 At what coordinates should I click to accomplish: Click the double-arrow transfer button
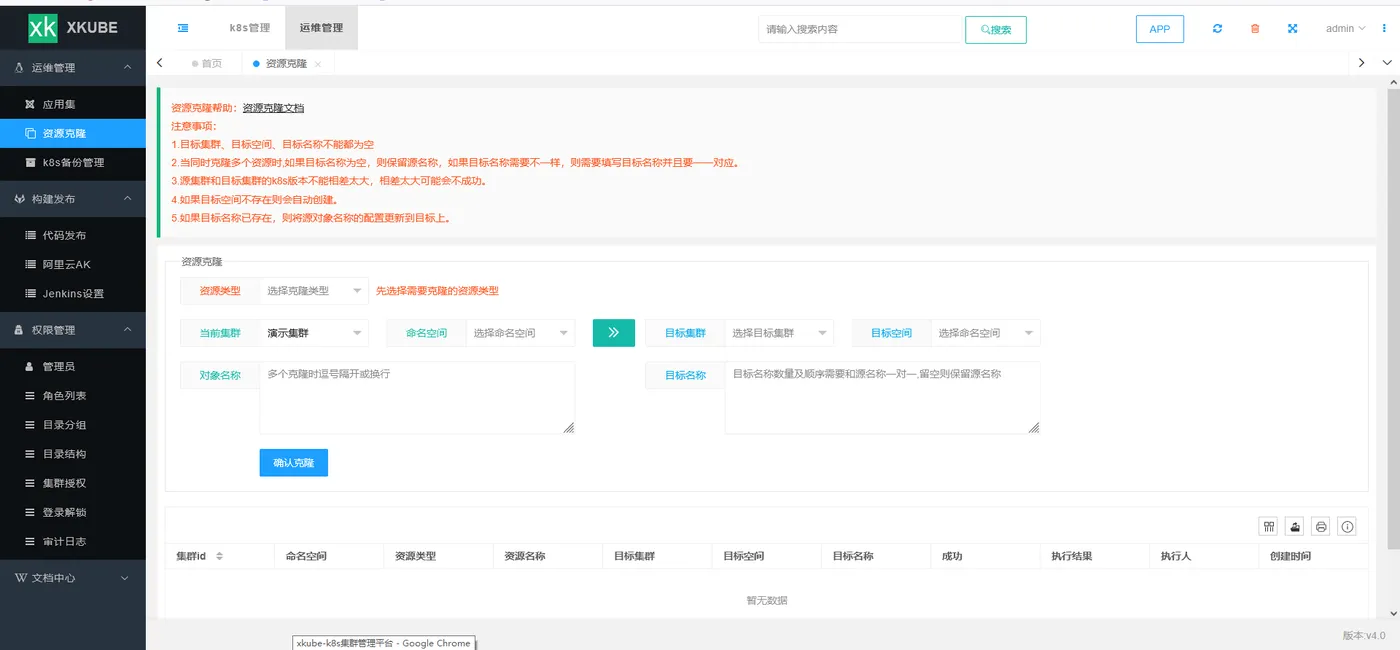(614, 333)
